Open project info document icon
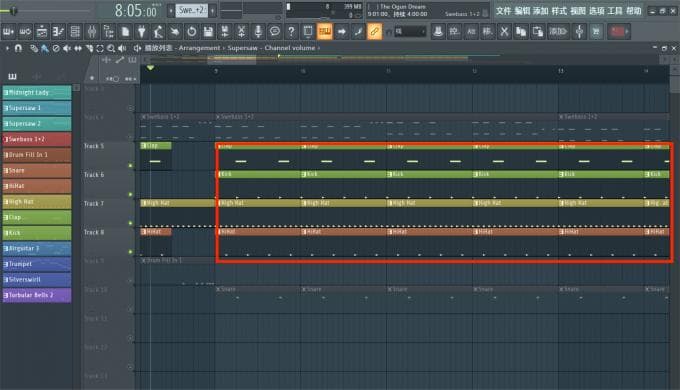680x390 pixels. click(x=125, y=31)
